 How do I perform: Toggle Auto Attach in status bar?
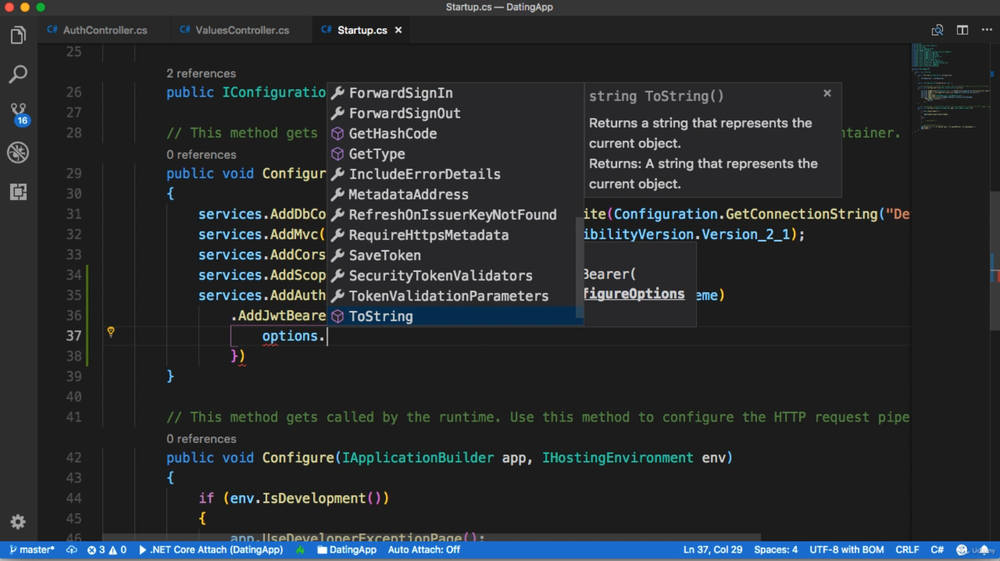click(423, 550)
